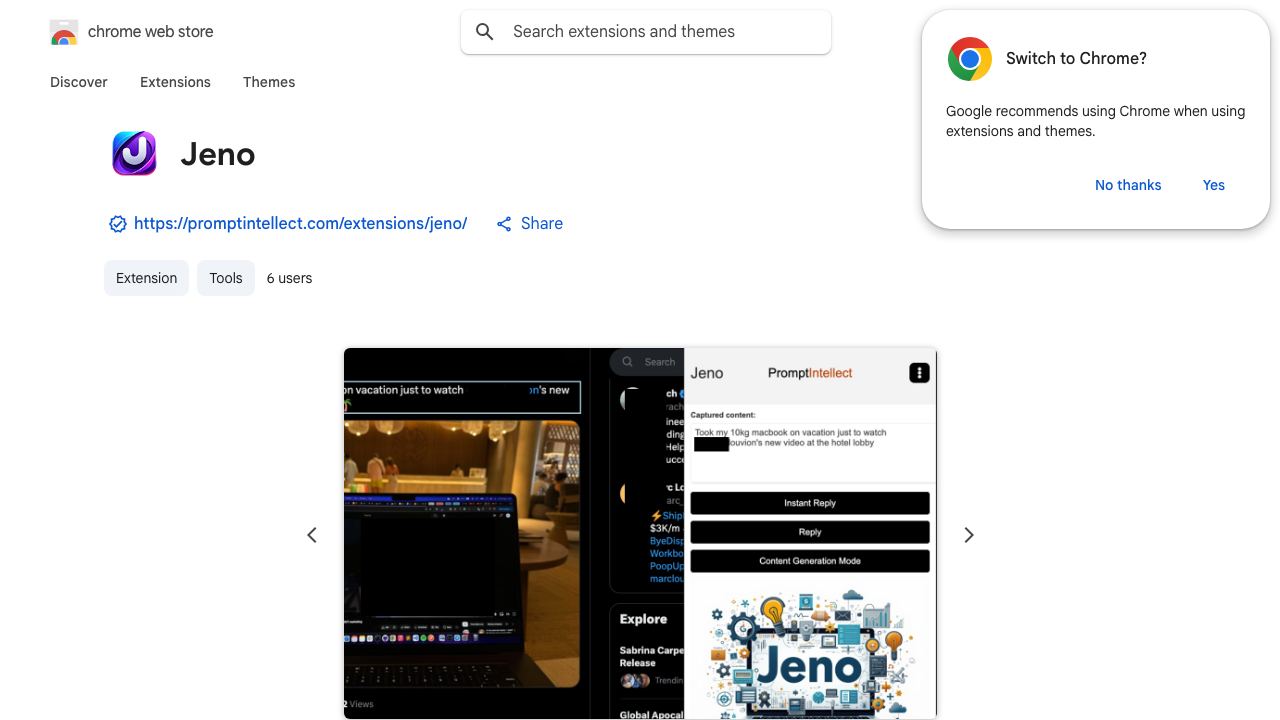
Task: Click the Captured content text box in the screenshot
Action: click(812, 453)
